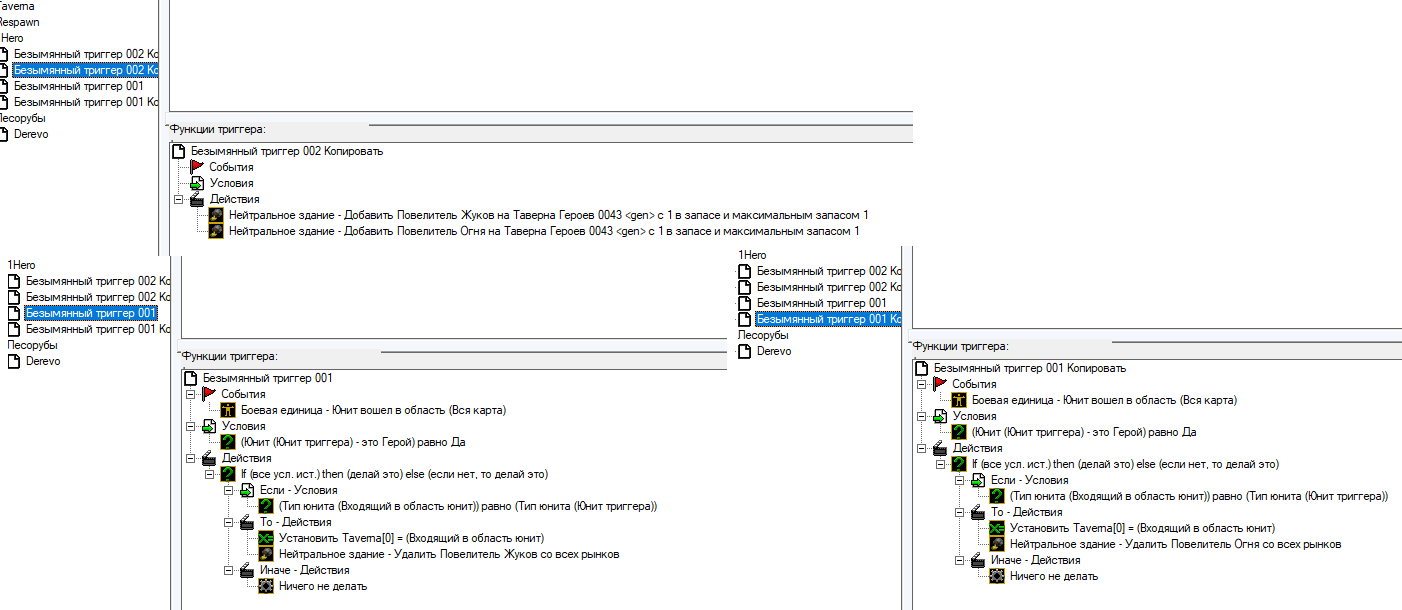Select Удалить Повелитель Жуков со всех рынков action
The width and height of the screenshot is (1402, 610).
449,554
